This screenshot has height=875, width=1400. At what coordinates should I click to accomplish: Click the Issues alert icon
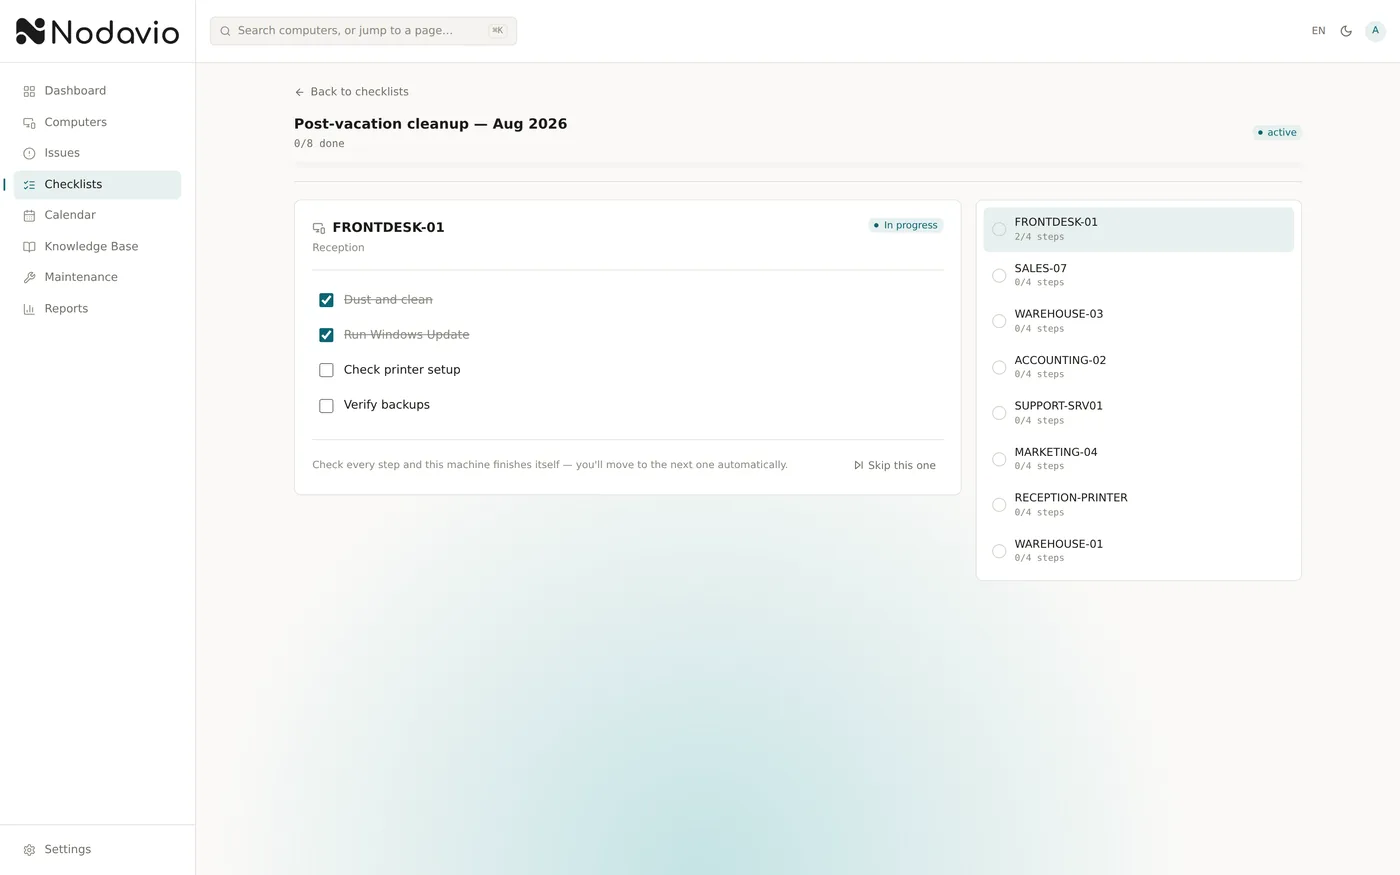[x=29, y=153]
